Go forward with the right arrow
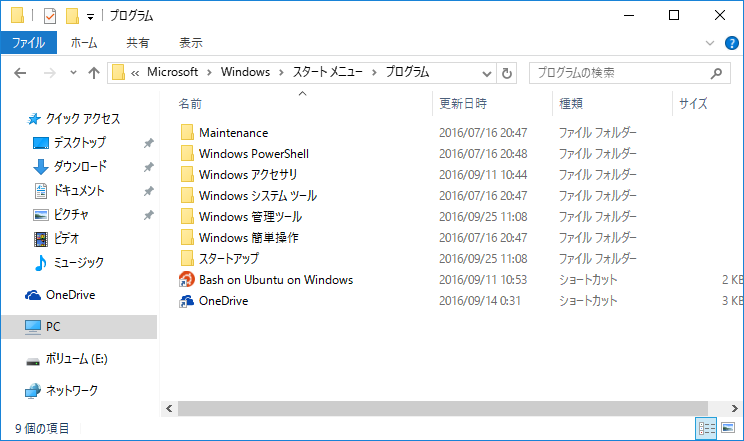Screen dimensions: 744x441 [49, 73]
